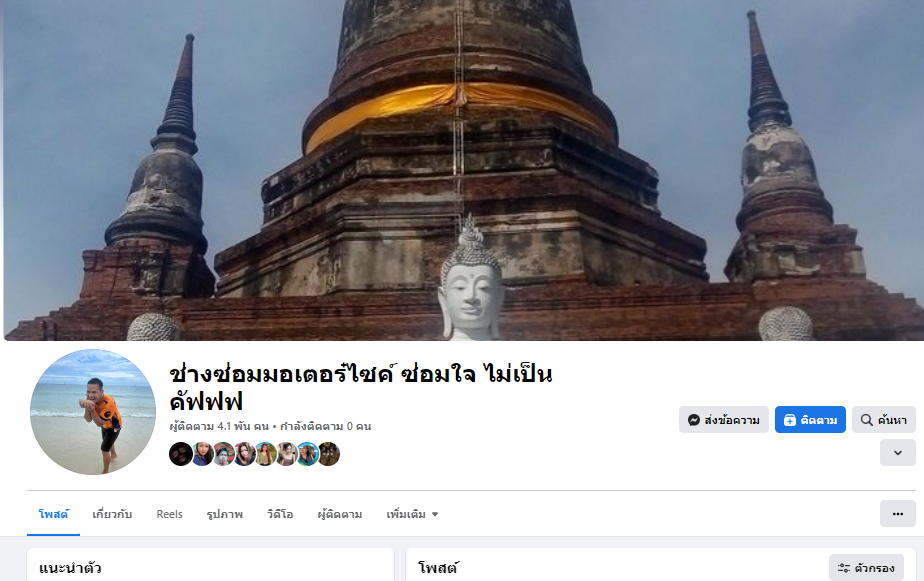Open the first follower avatar in the row
924x581 pixels.
coord(180,454)
